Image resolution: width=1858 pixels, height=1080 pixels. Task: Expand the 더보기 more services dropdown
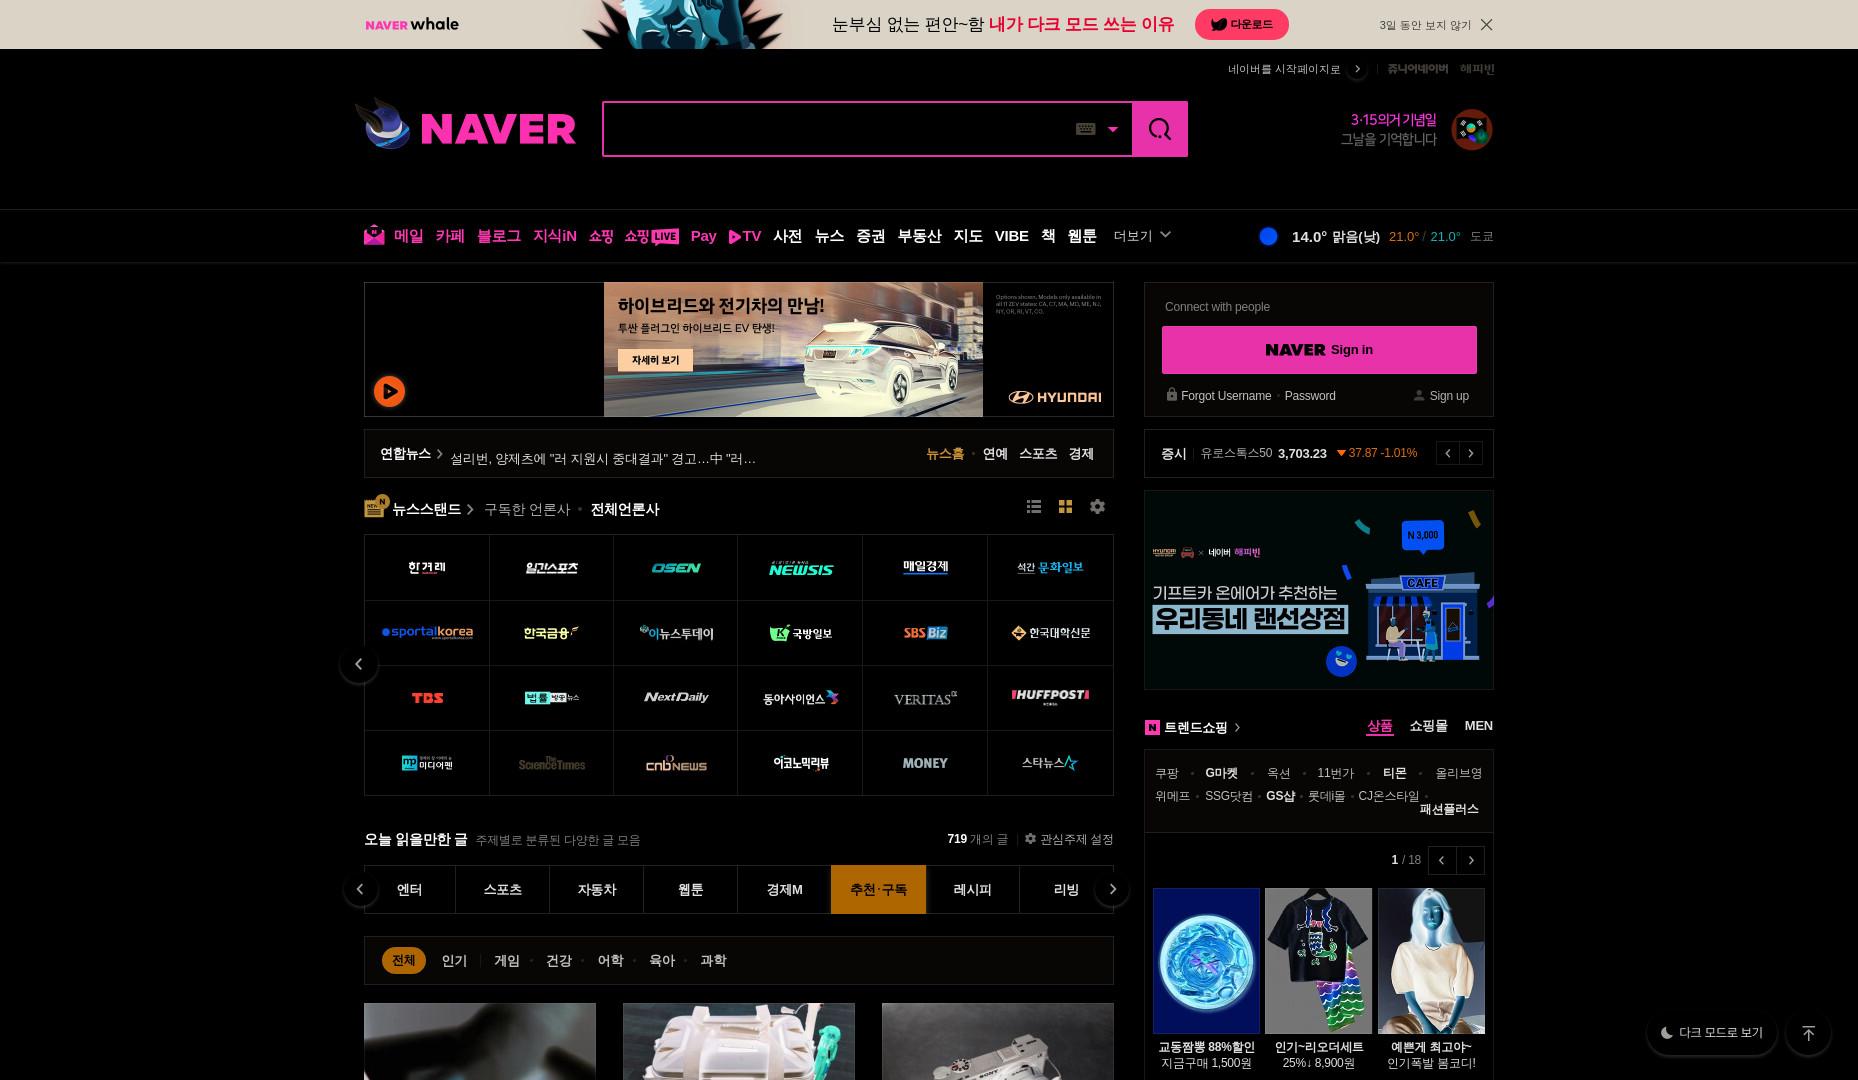click(1142, 236)
